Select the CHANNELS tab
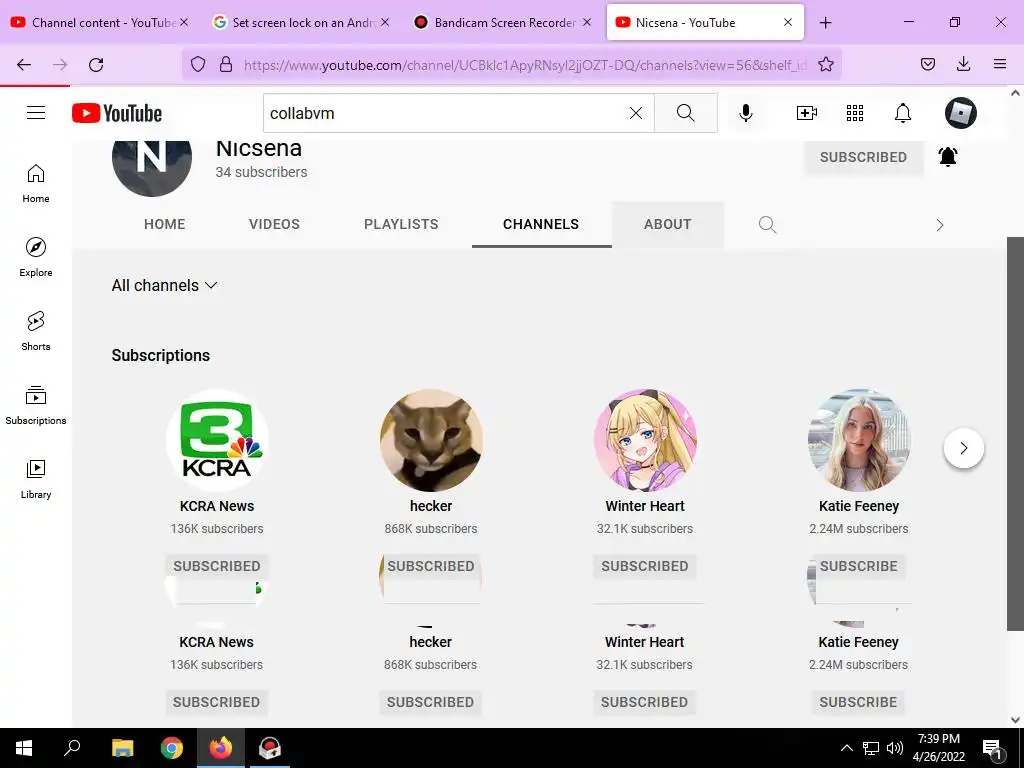1024x768 pixels. [541, 224]
